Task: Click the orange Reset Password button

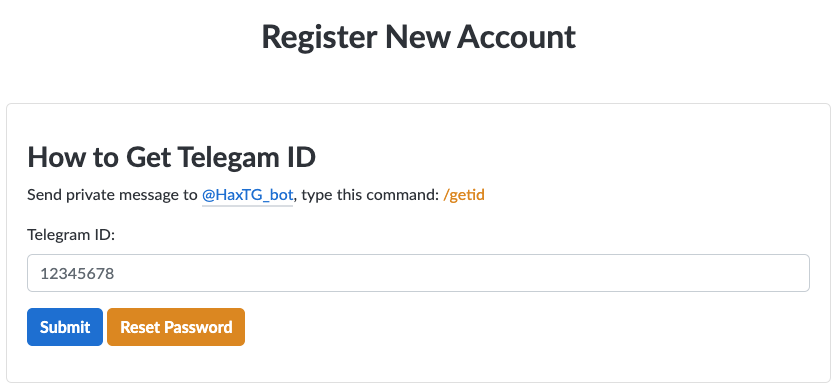Action: 176,327
